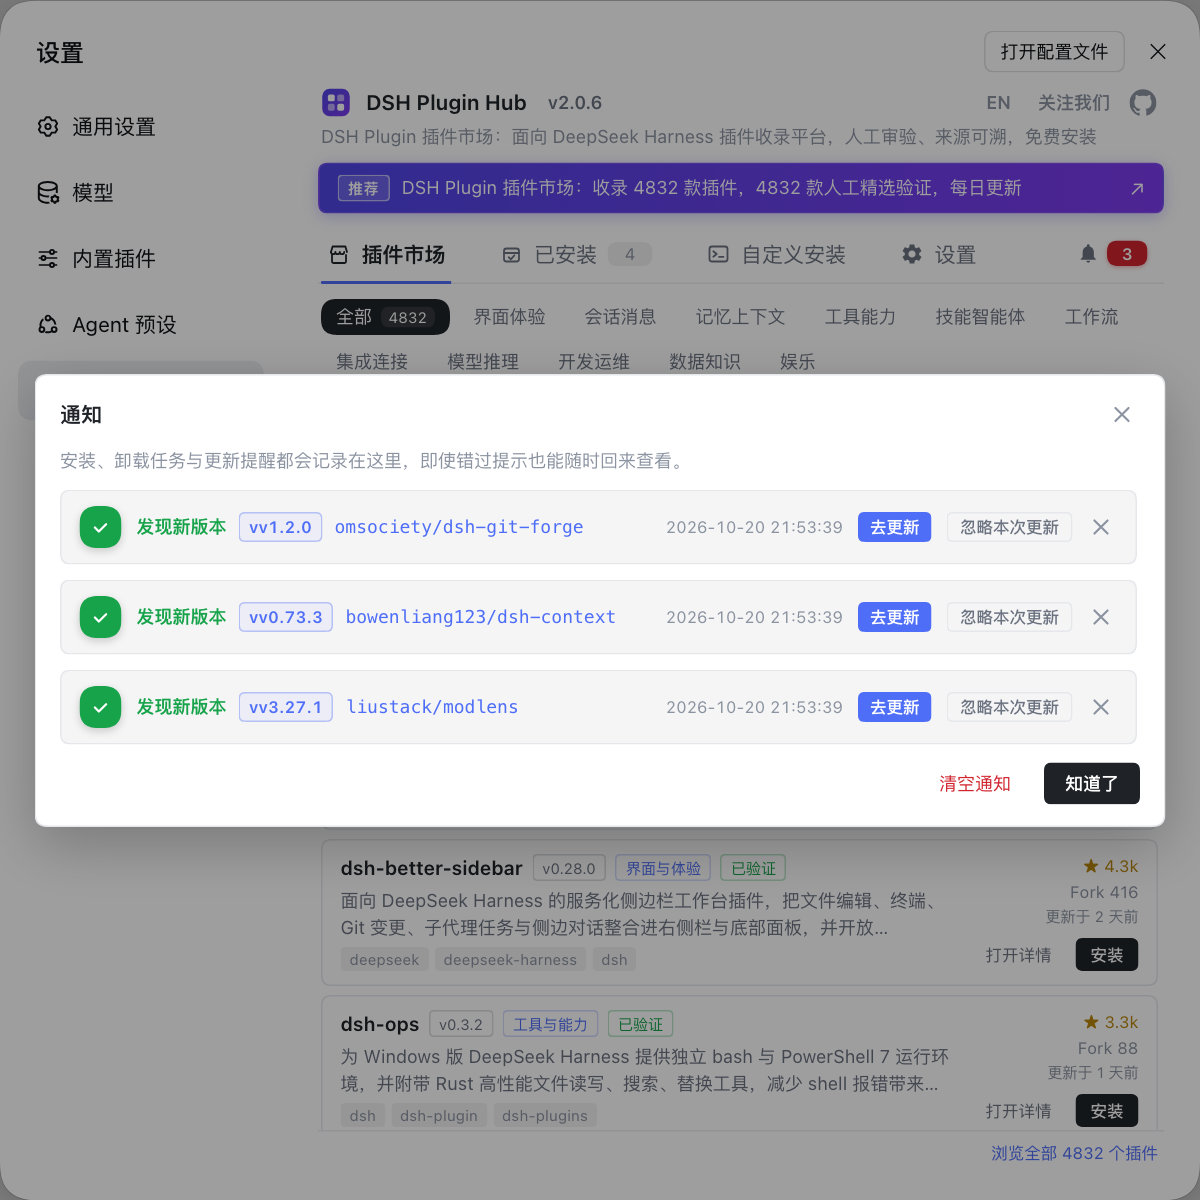This screenshot has width=1200, height=1200.
Task: Click the 界面与体验 tag on dsh-better-sidebar
Action: tap(663, 869)
